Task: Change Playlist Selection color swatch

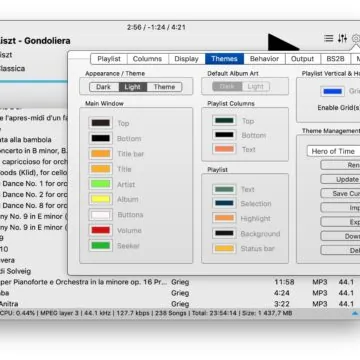Action: (x=224, y=203)
